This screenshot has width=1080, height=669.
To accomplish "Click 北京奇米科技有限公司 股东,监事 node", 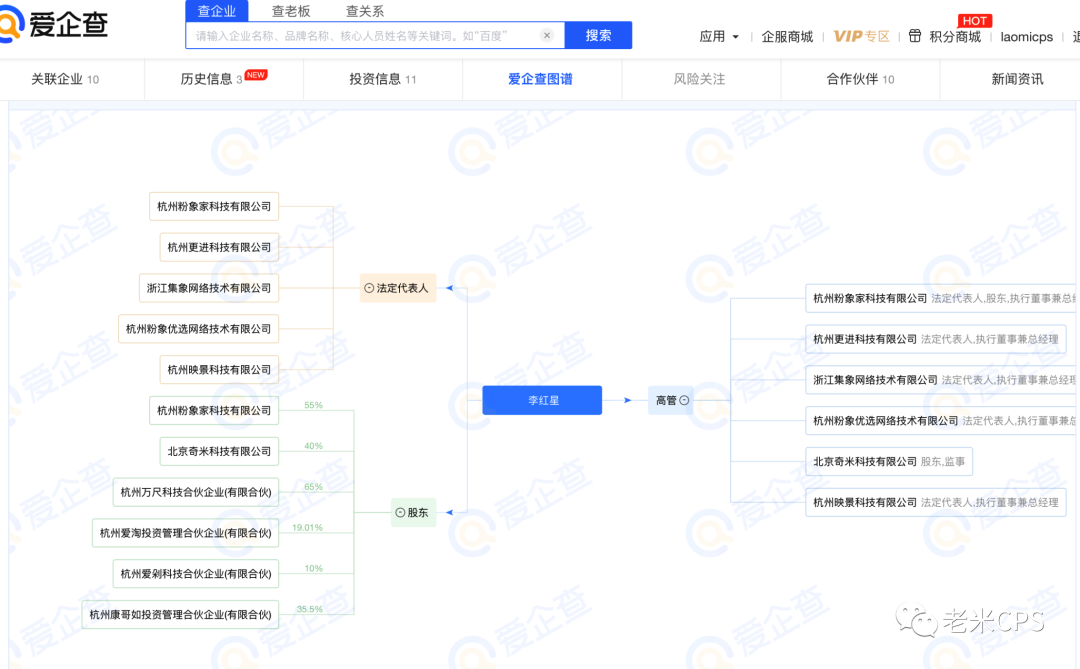I will tap(889, 462).
